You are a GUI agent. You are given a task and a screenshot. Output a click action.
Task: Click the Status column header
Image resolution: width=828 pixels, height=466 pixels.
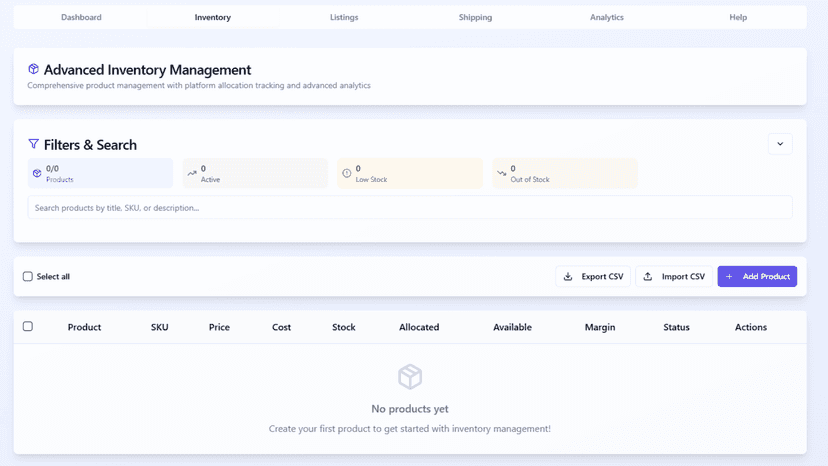coord(676,327)
